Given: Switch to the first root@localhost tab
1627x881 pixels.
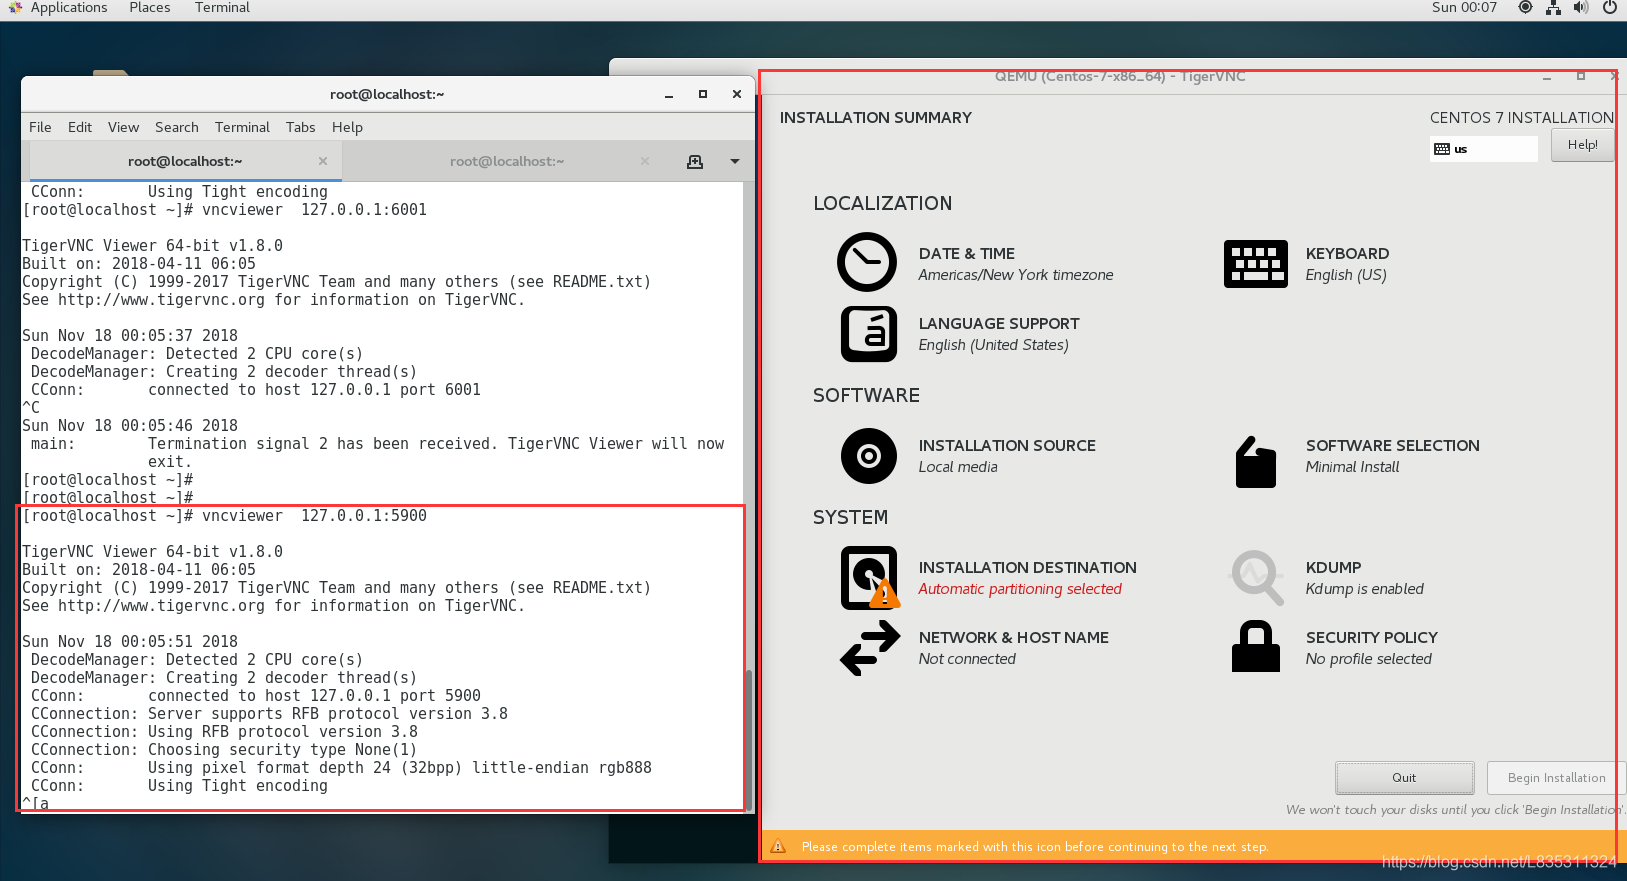Looking at the screenshot, I should coord(185,161).
